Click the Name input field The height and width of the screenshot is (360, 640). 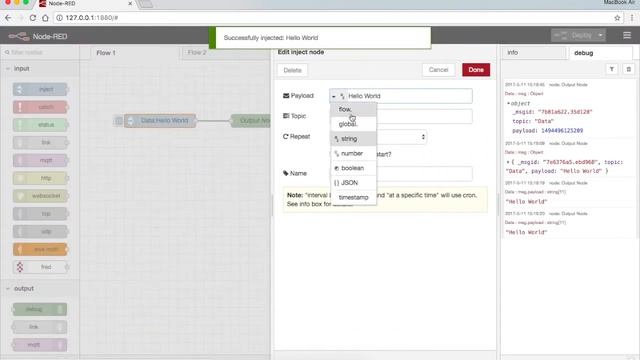point(401,173)
